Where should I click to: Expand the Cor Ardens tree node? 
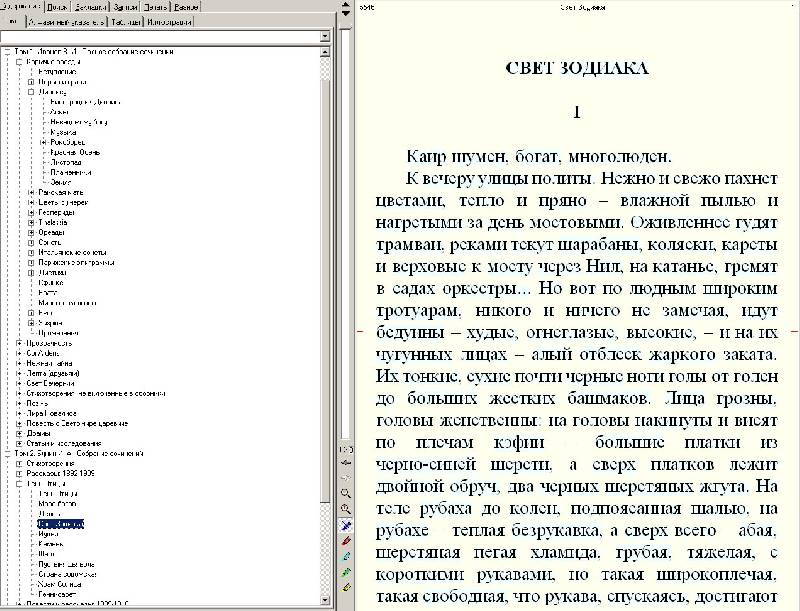point(19,353)
